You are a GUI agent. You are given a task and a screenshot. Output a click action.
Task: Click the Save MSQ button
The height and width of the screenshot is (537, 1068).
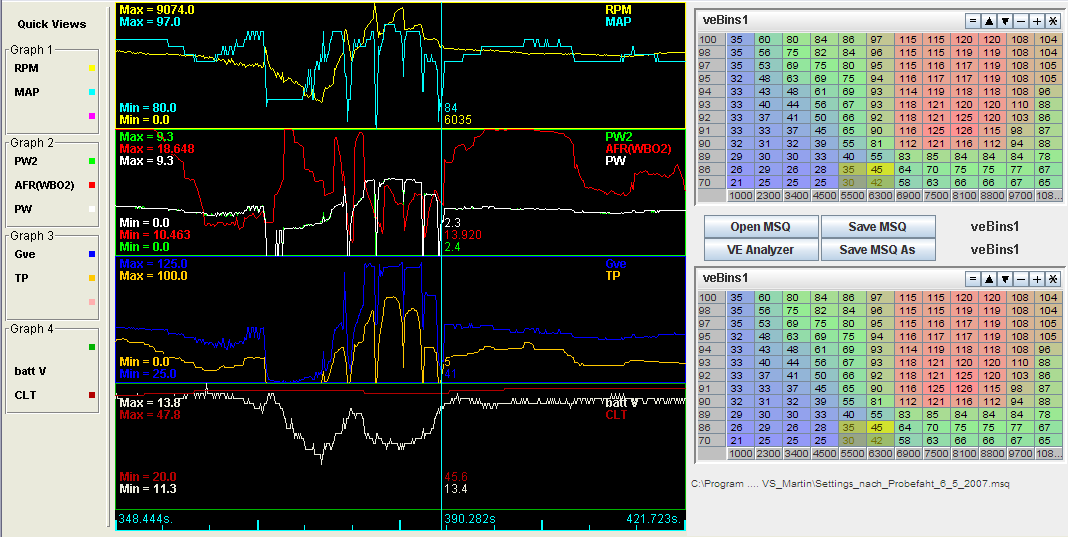(876, 226)
